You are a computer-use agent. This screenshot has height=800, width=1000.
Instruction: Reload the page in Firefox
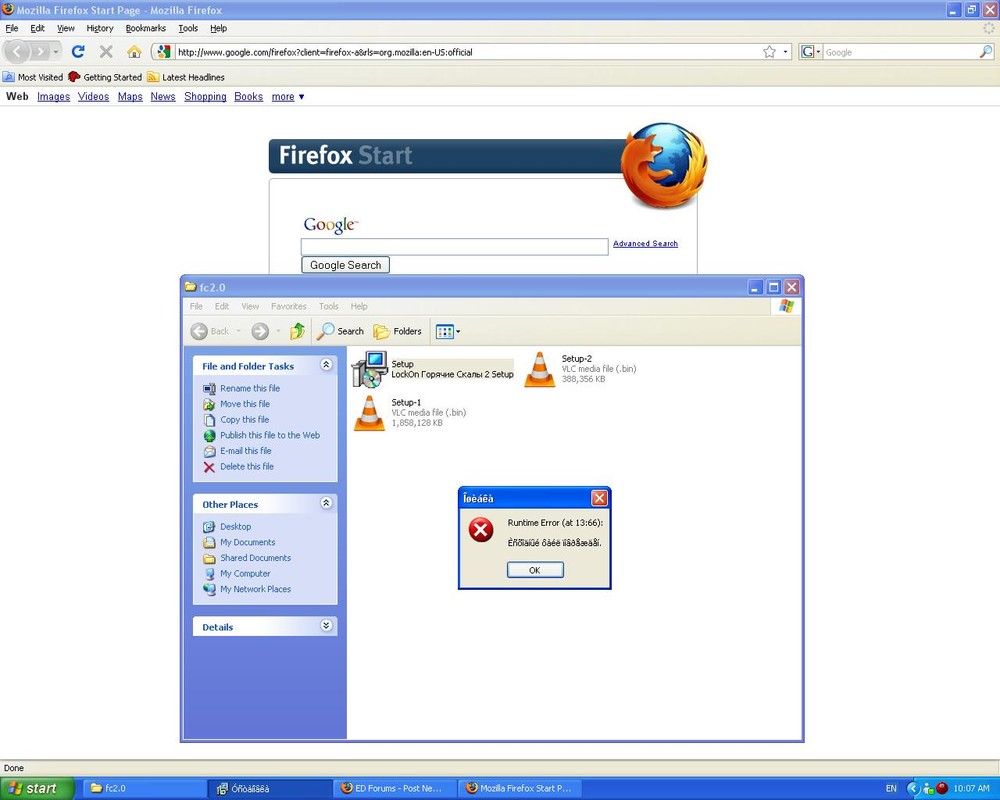(x=78, y=52)
